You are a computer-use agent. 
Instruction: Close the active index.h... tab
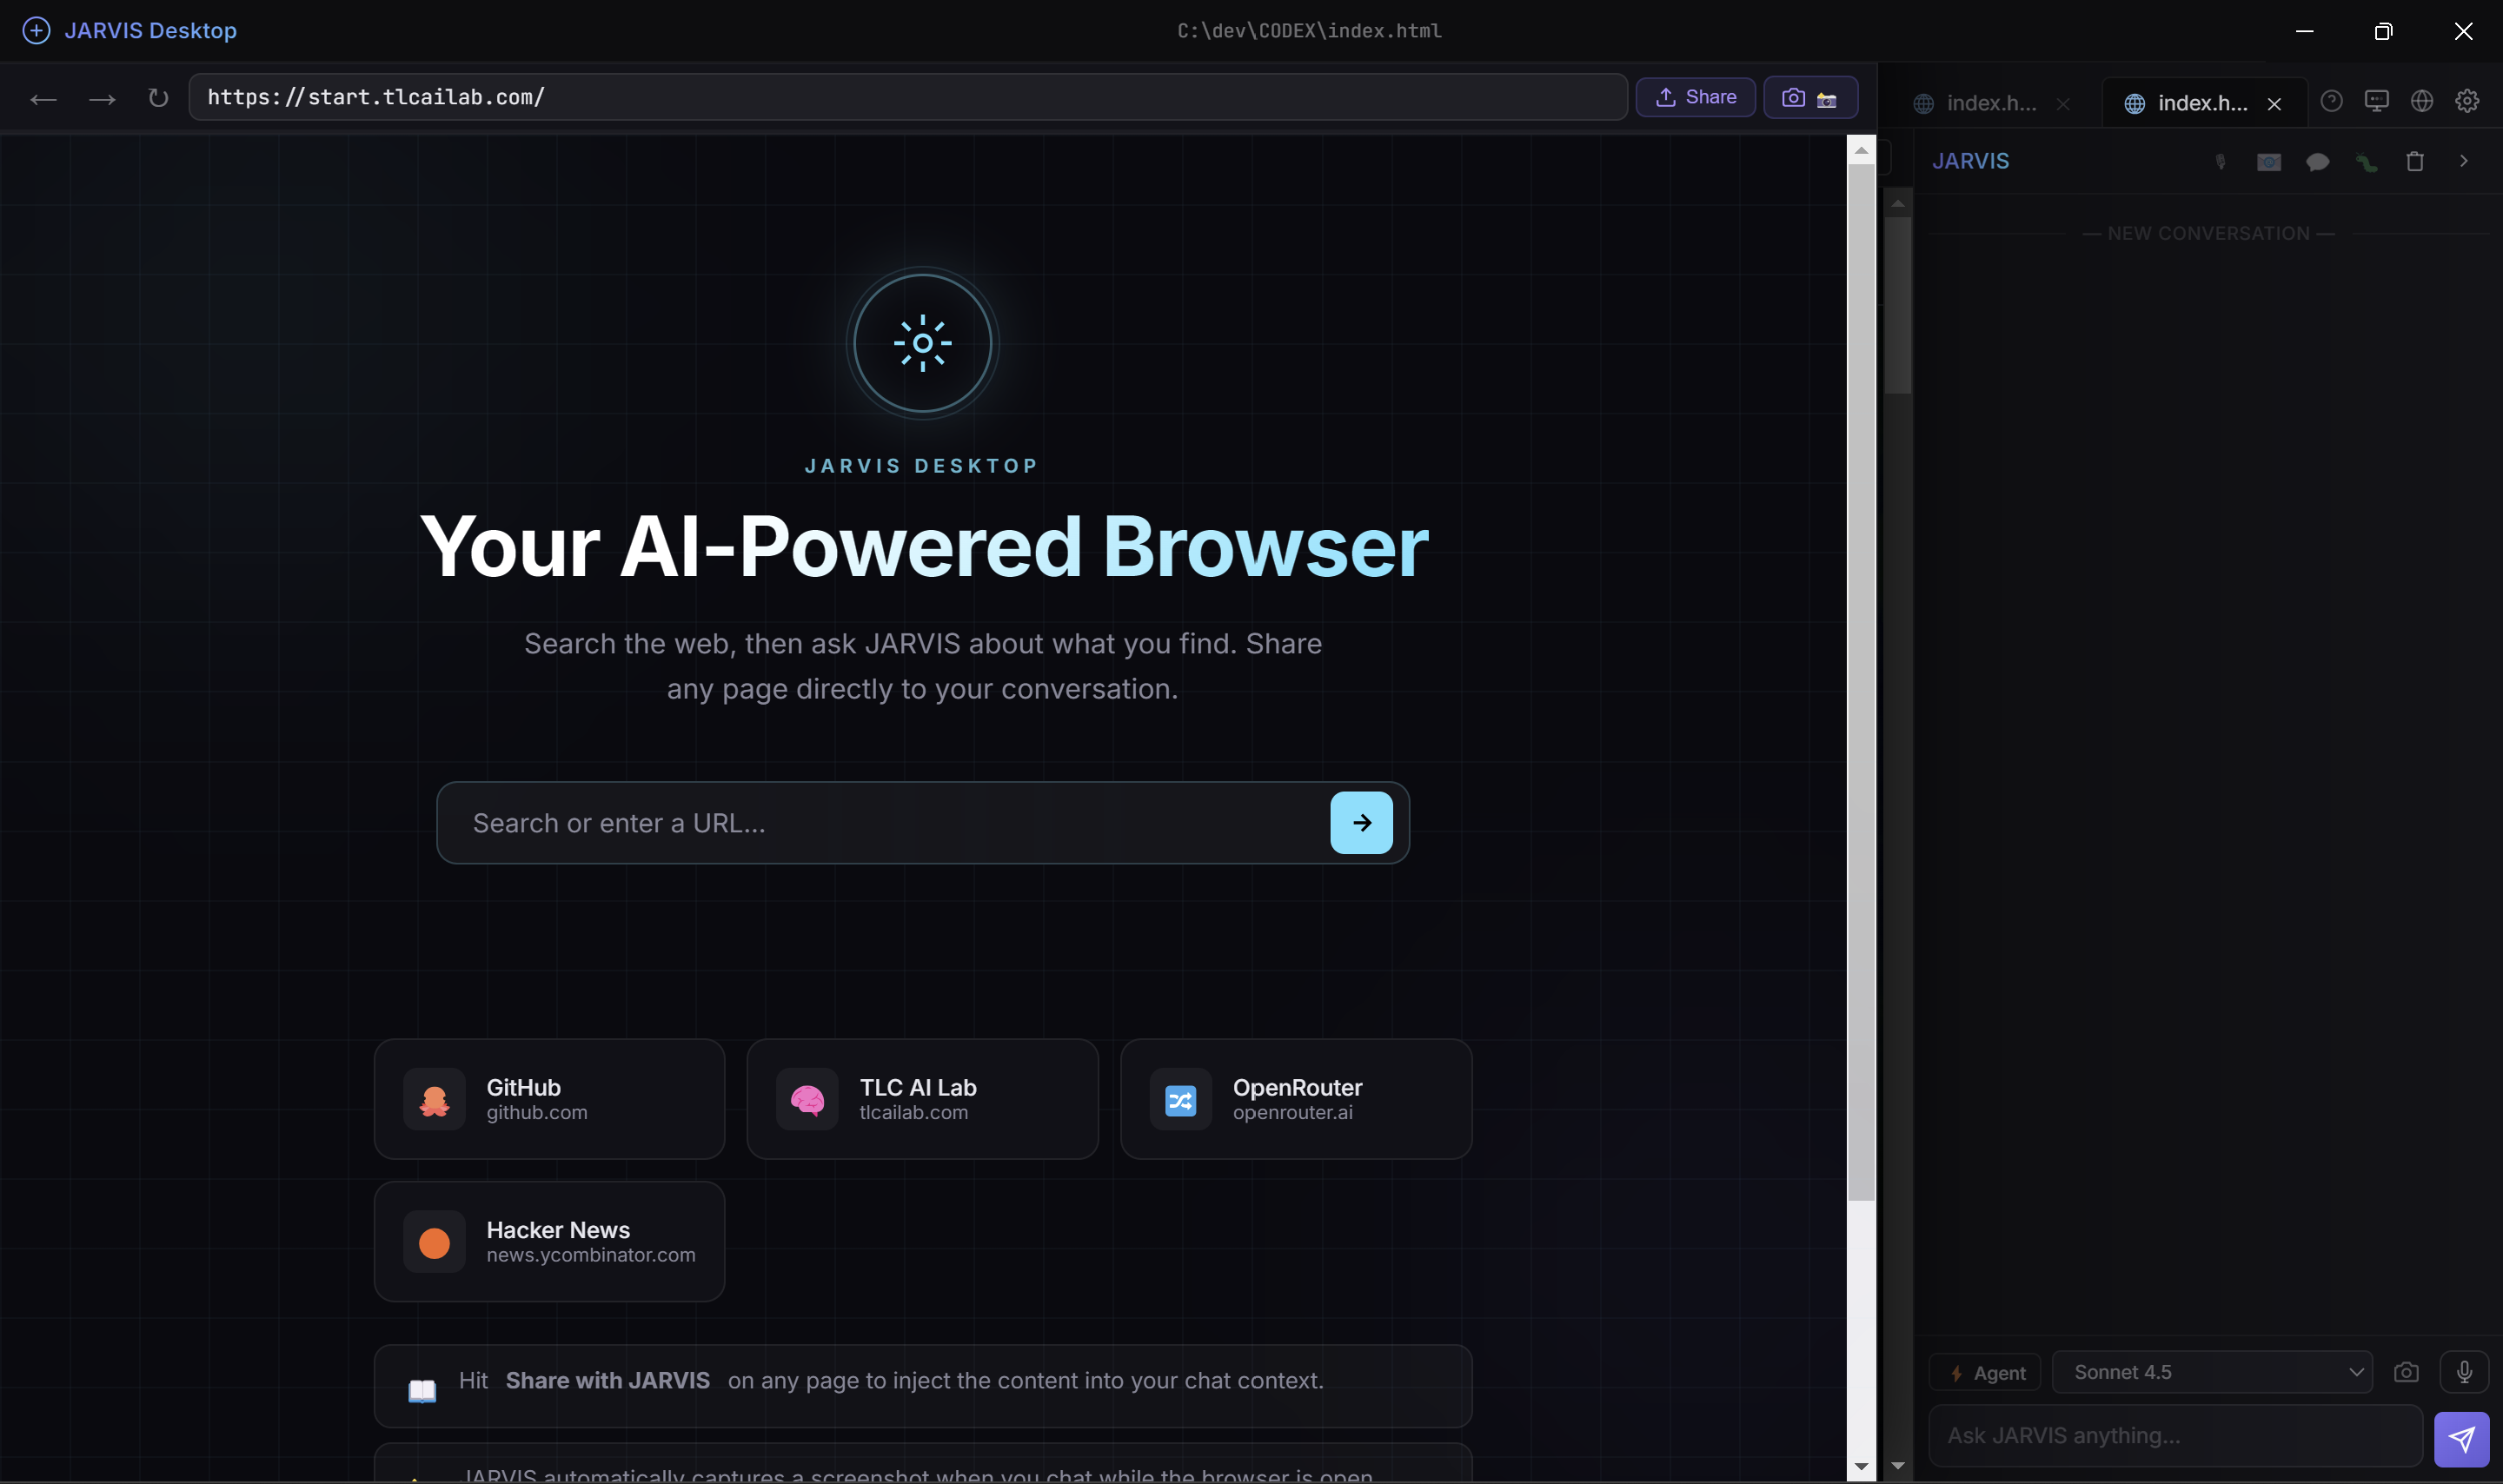tap(2274, 104)
